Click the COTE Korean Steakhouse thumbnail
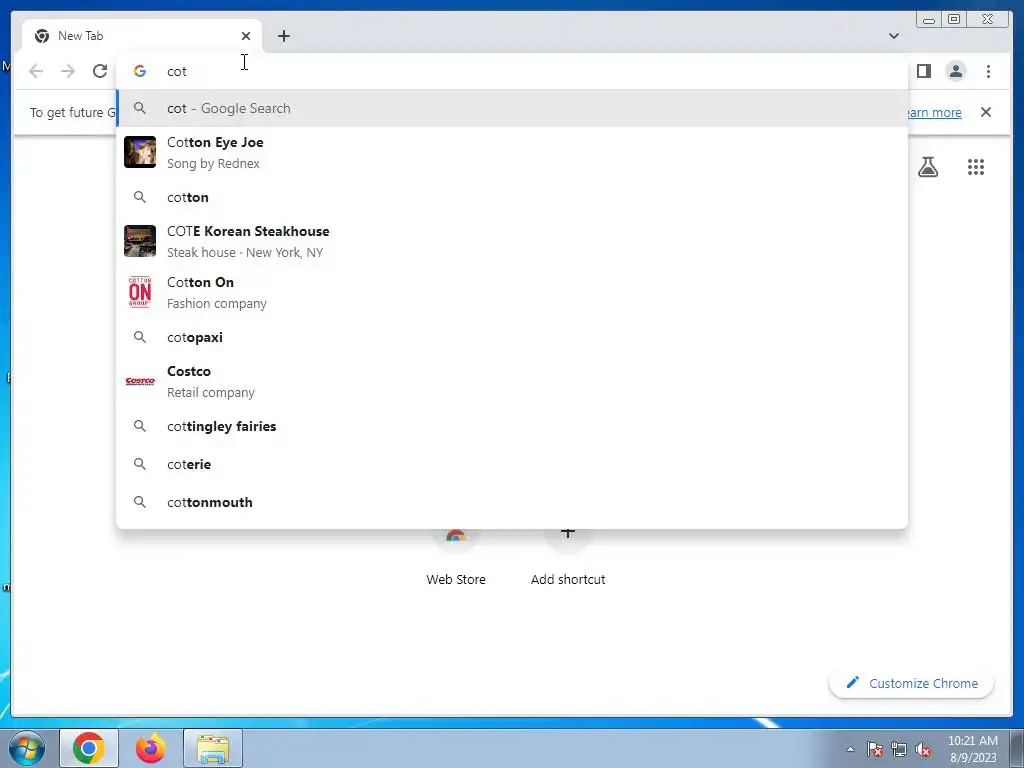The height and width of the screenshot is (768, 1024). pyautogui.click(x=140, y=241)
